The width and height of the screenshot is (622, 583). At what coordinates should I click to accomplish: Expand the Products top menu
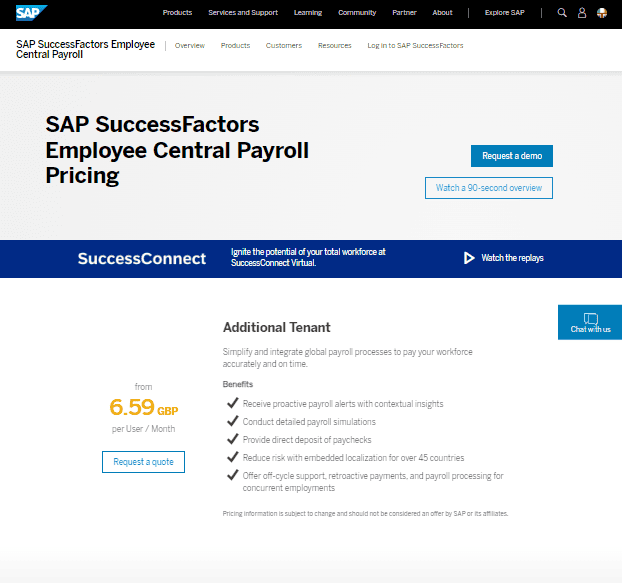[x=177, y=13]
